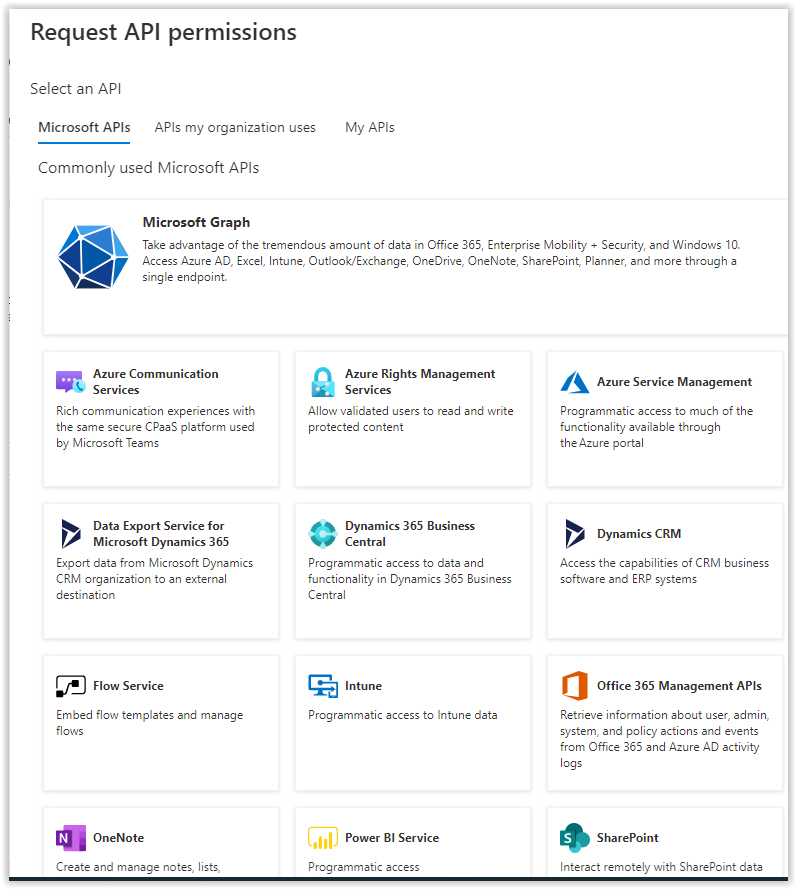Open the Power BI Service title
The width and height of the screenshot is (796, 889).
click(392, 838)
